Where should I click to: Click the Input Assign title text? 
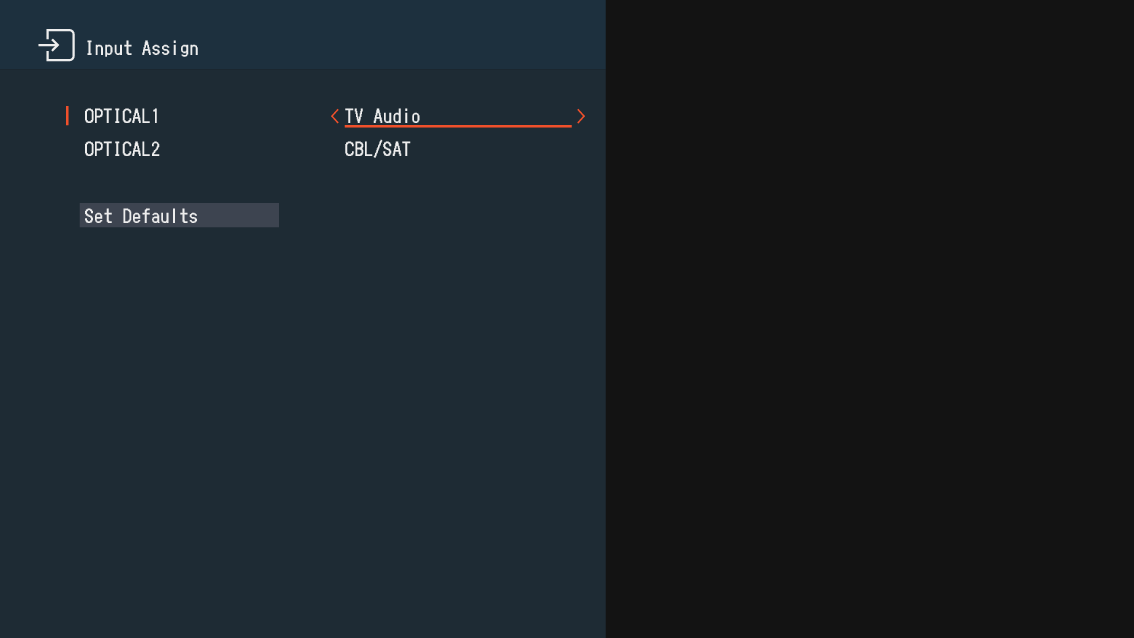[x=142, y=47]
